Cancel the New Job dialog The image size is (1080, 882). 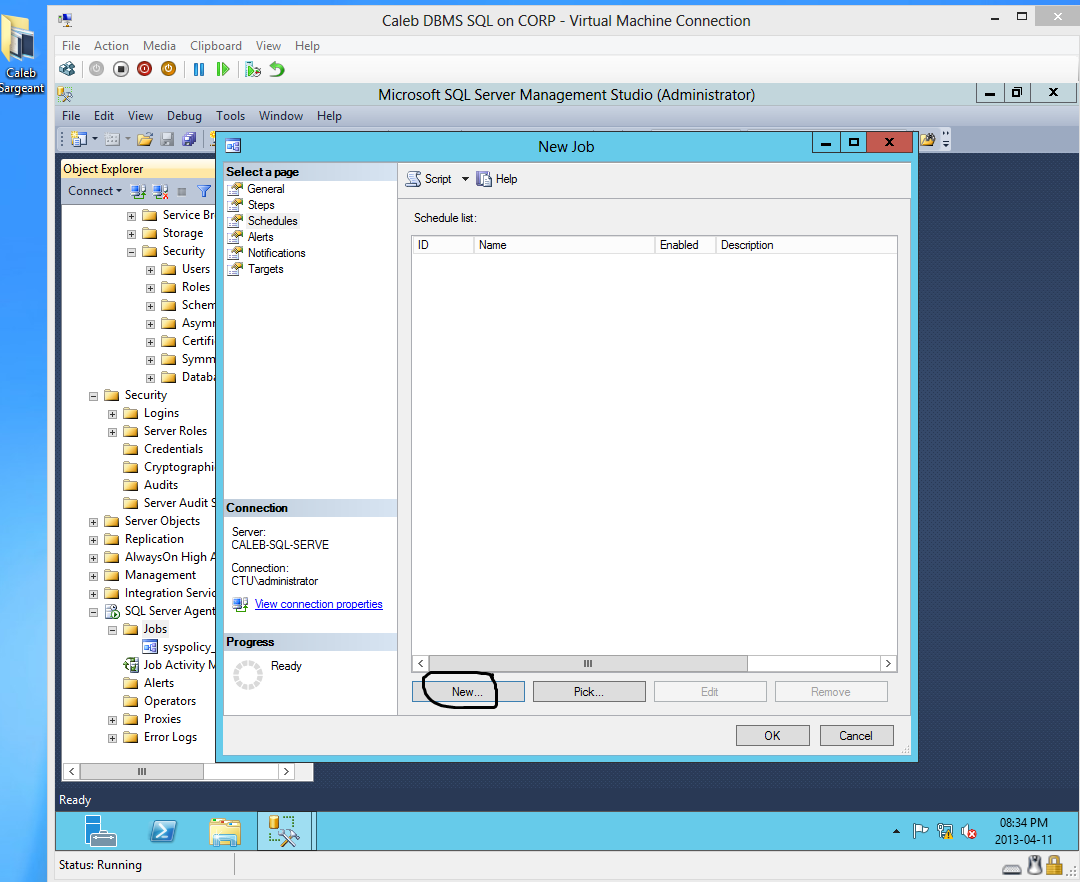tap(856, 735)
